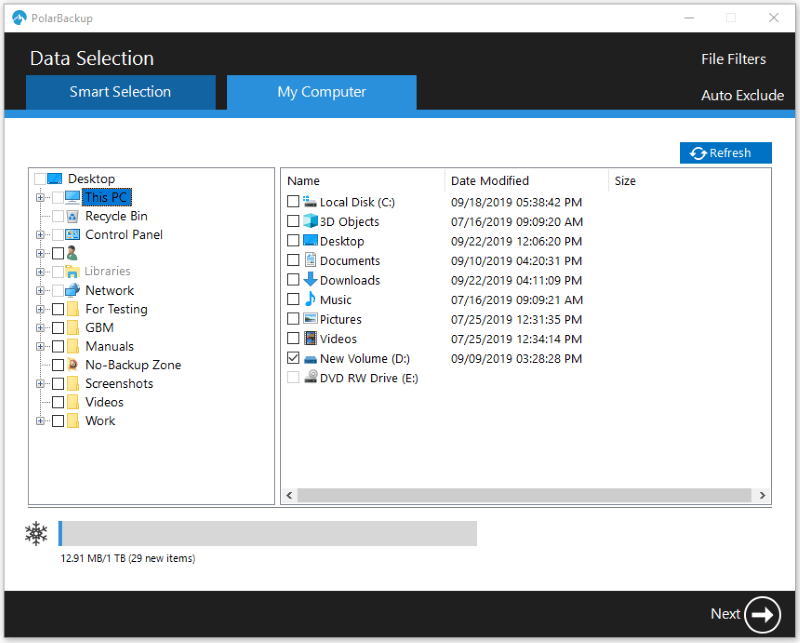Click the storage usage progress bar
800x643 pixels.
point(267,533)
